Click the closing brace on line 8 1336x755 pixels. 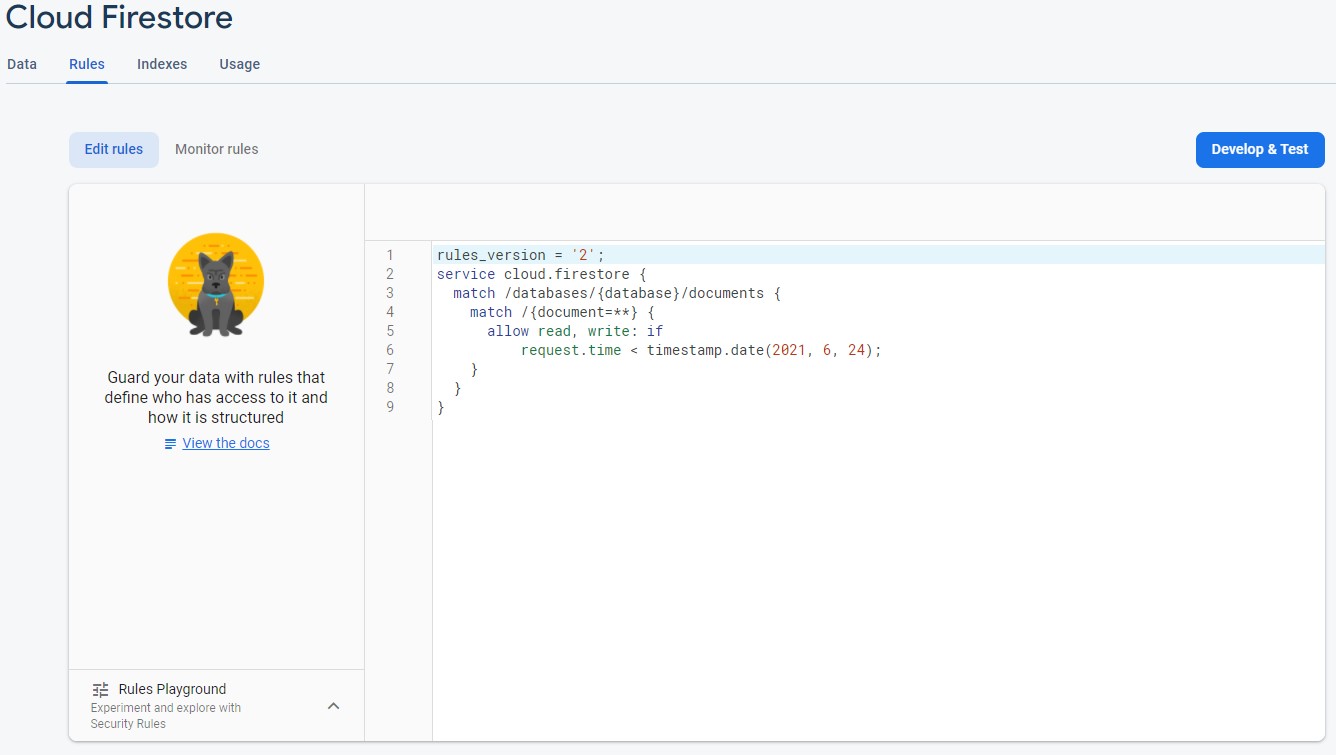click(458, 388)
